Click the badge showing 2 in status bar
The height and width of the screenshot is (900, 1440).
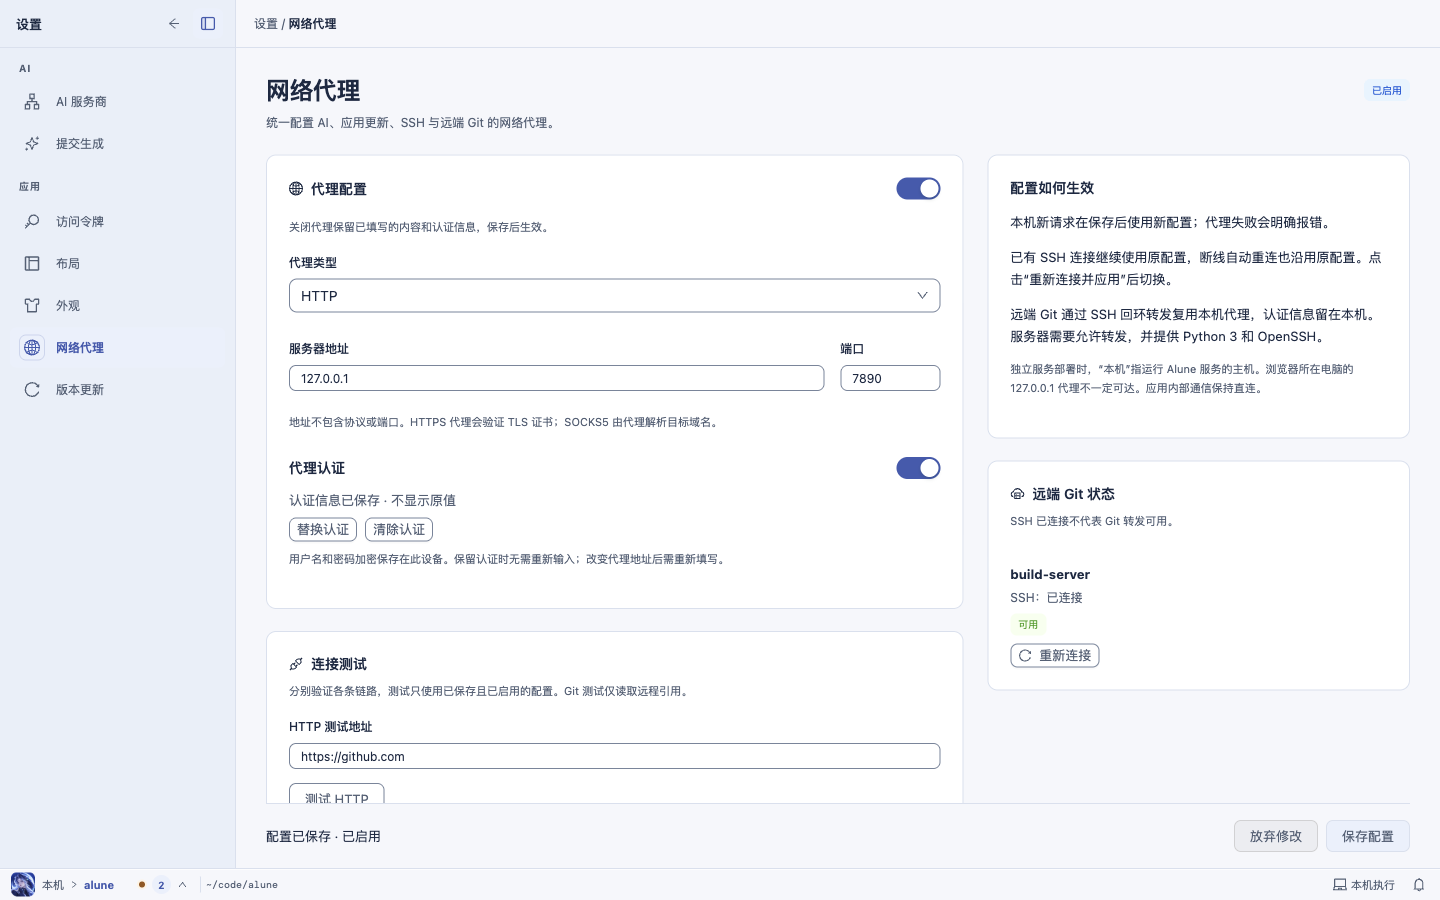coord(161,884)
